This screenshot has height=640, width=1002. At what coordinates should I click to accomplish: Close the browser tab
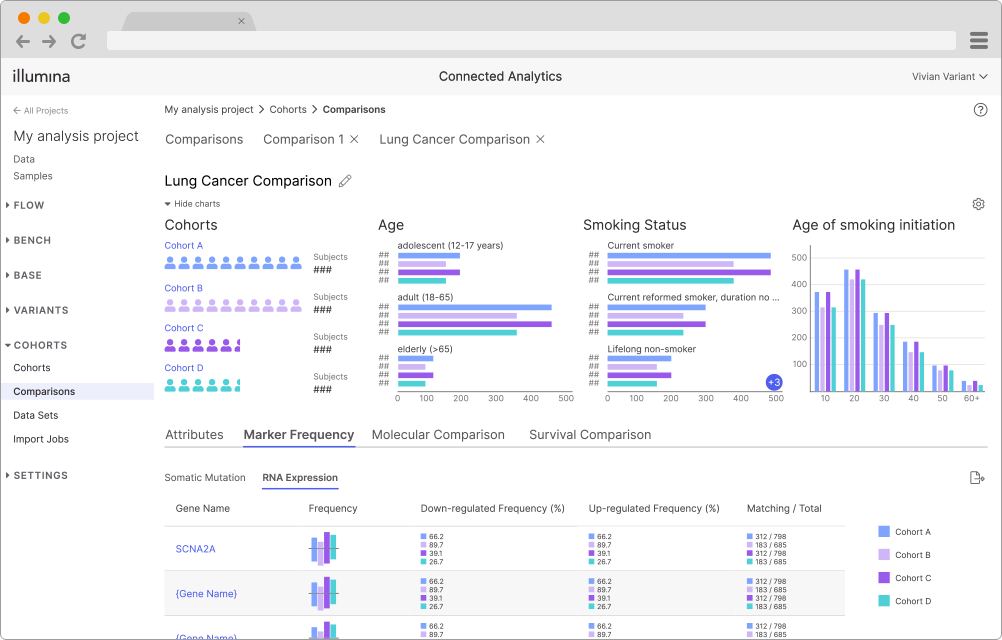[x=242, y=21]
